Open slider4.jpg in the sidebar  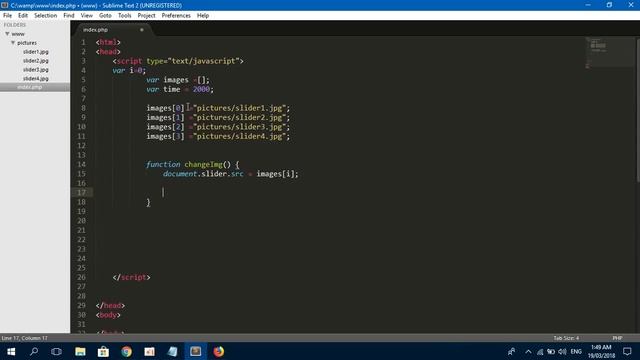click(36, 78)
